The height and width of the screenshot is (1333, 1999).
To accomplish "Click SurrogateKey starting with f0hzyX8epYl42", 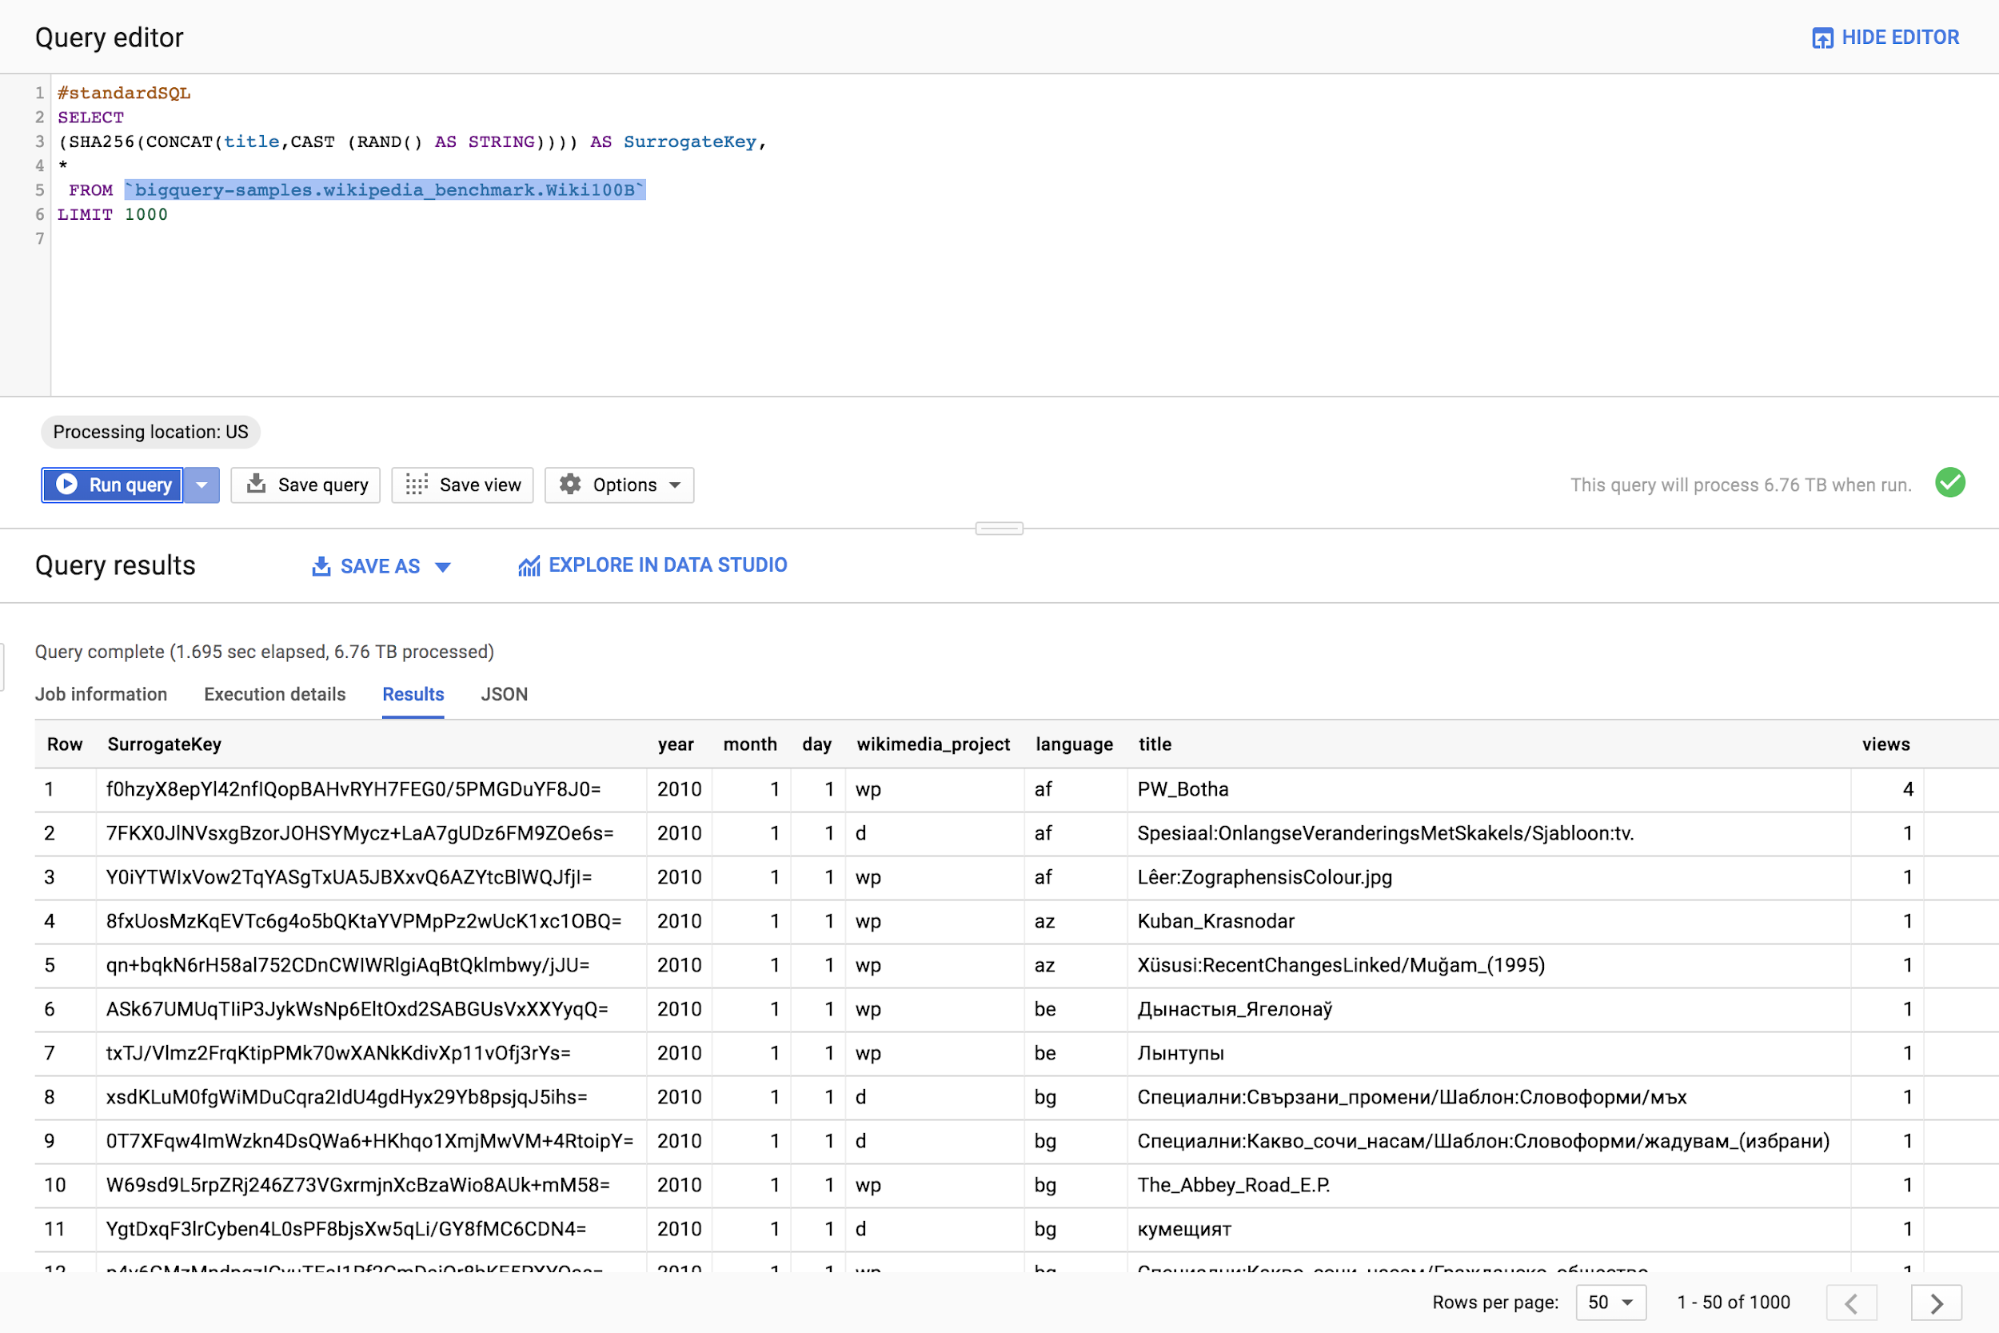I will pos(354,789).
